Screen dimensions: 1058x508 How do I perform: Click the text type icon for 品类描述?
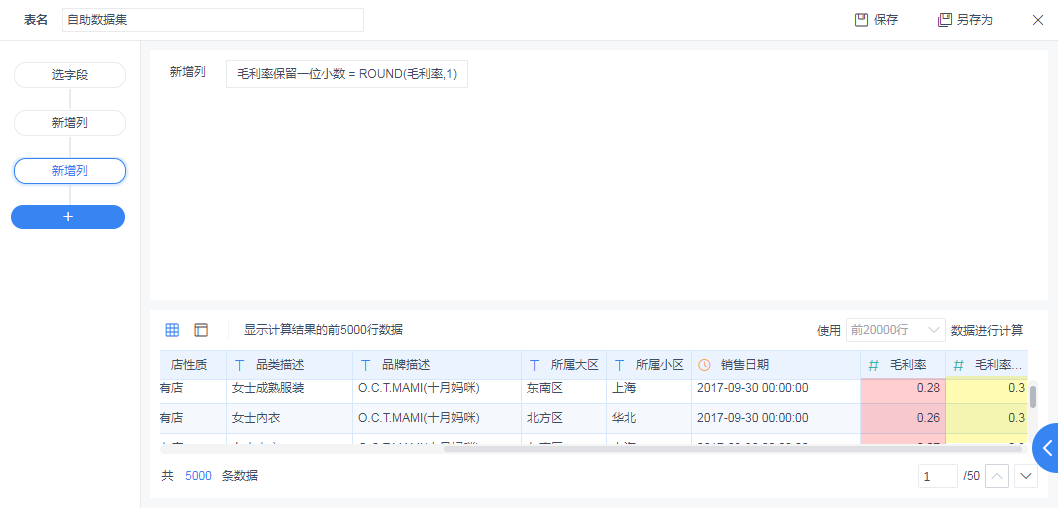(x=240, y=365)
